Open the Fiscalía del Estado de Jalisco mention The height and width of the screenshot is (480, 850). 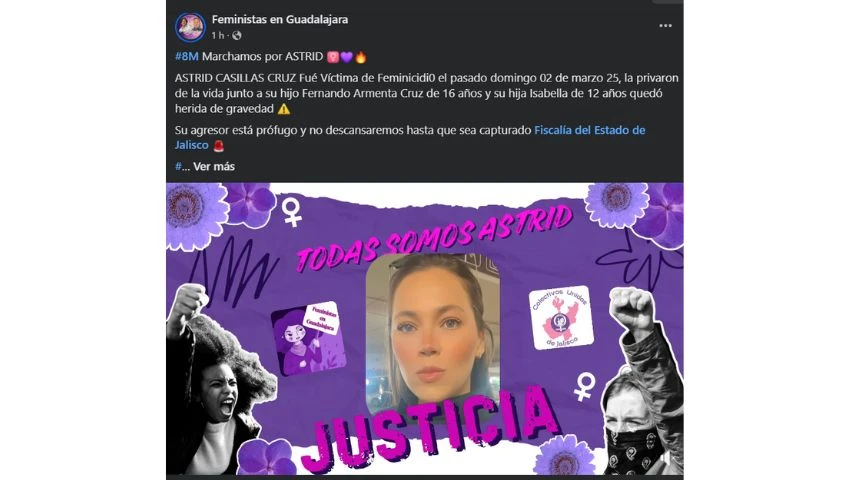pos(410,137)
